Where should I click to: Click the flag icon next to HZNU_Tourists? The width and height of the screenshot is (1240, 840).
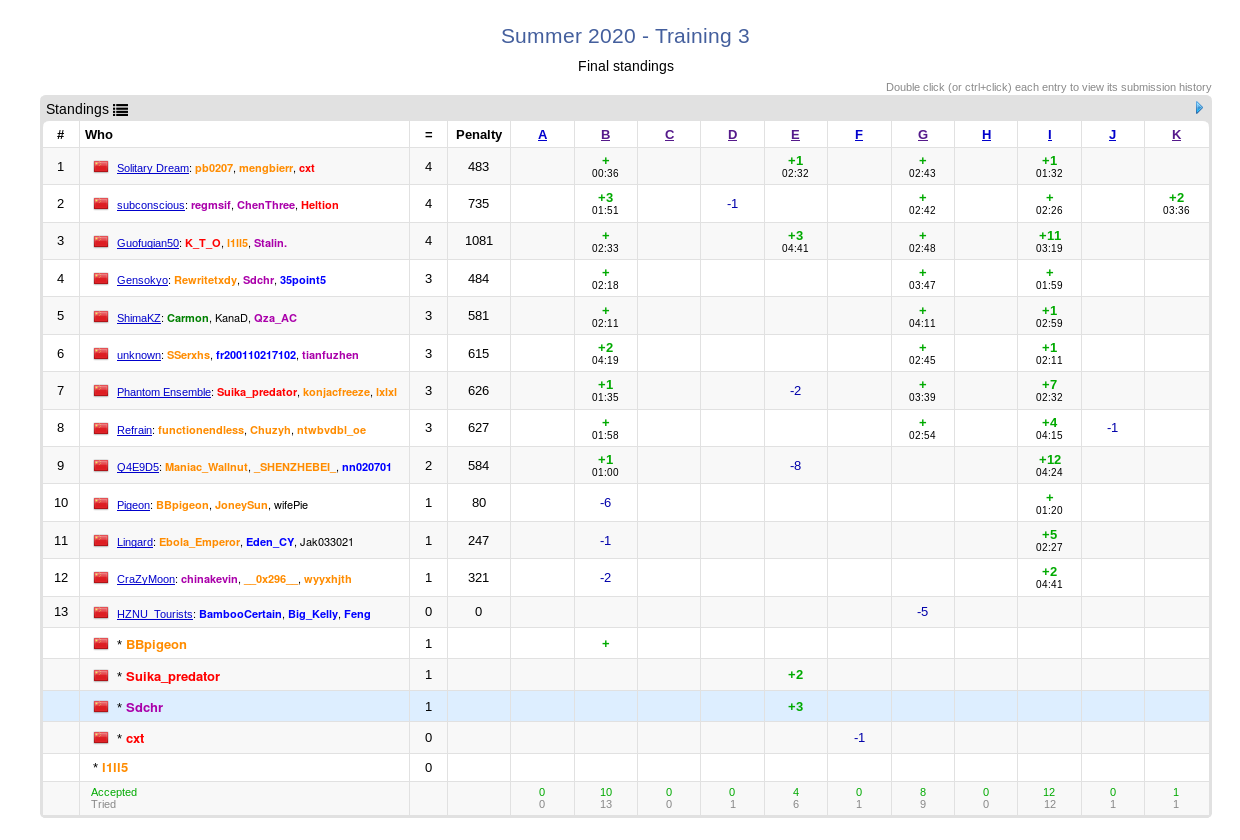click(101, 613)
